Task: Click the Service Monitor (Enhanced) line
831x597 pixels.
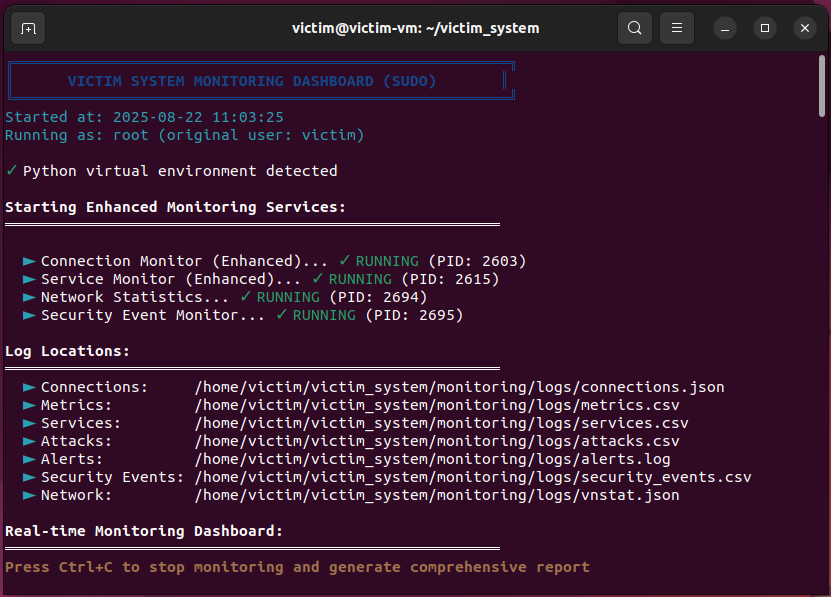Action: [x=261, y=279]
